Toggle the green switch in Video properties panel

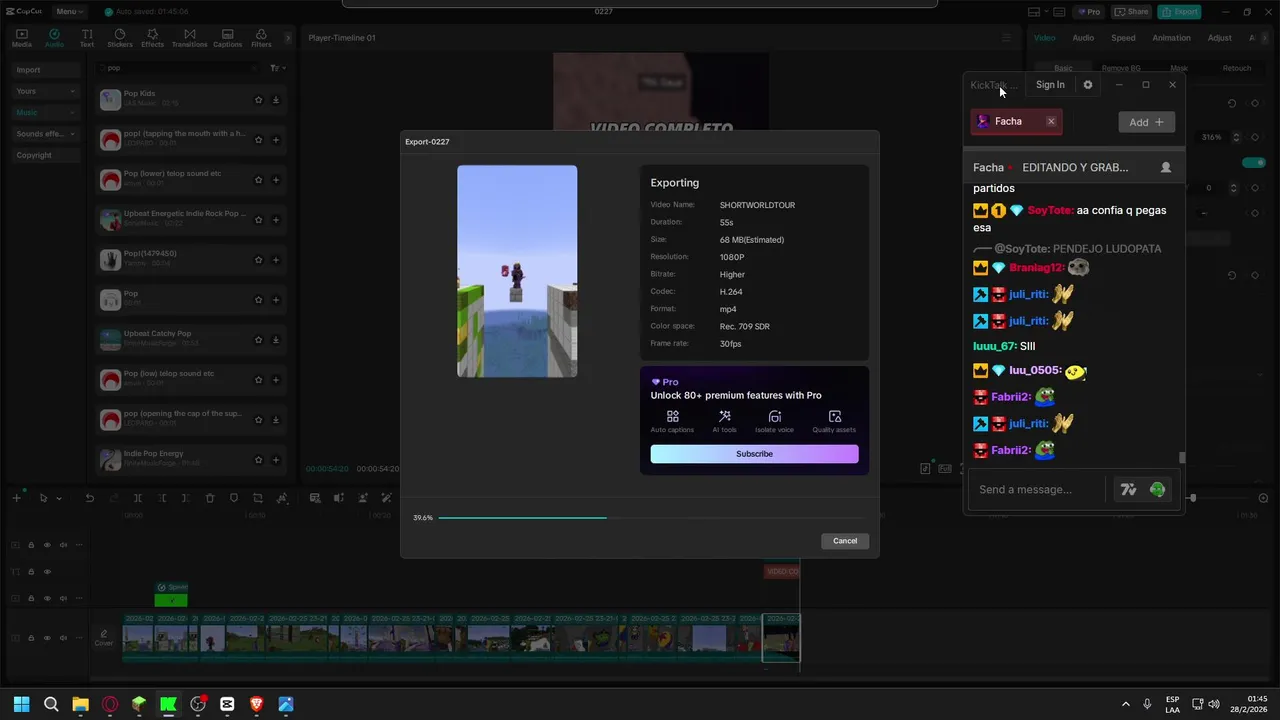coord(1253,162)
